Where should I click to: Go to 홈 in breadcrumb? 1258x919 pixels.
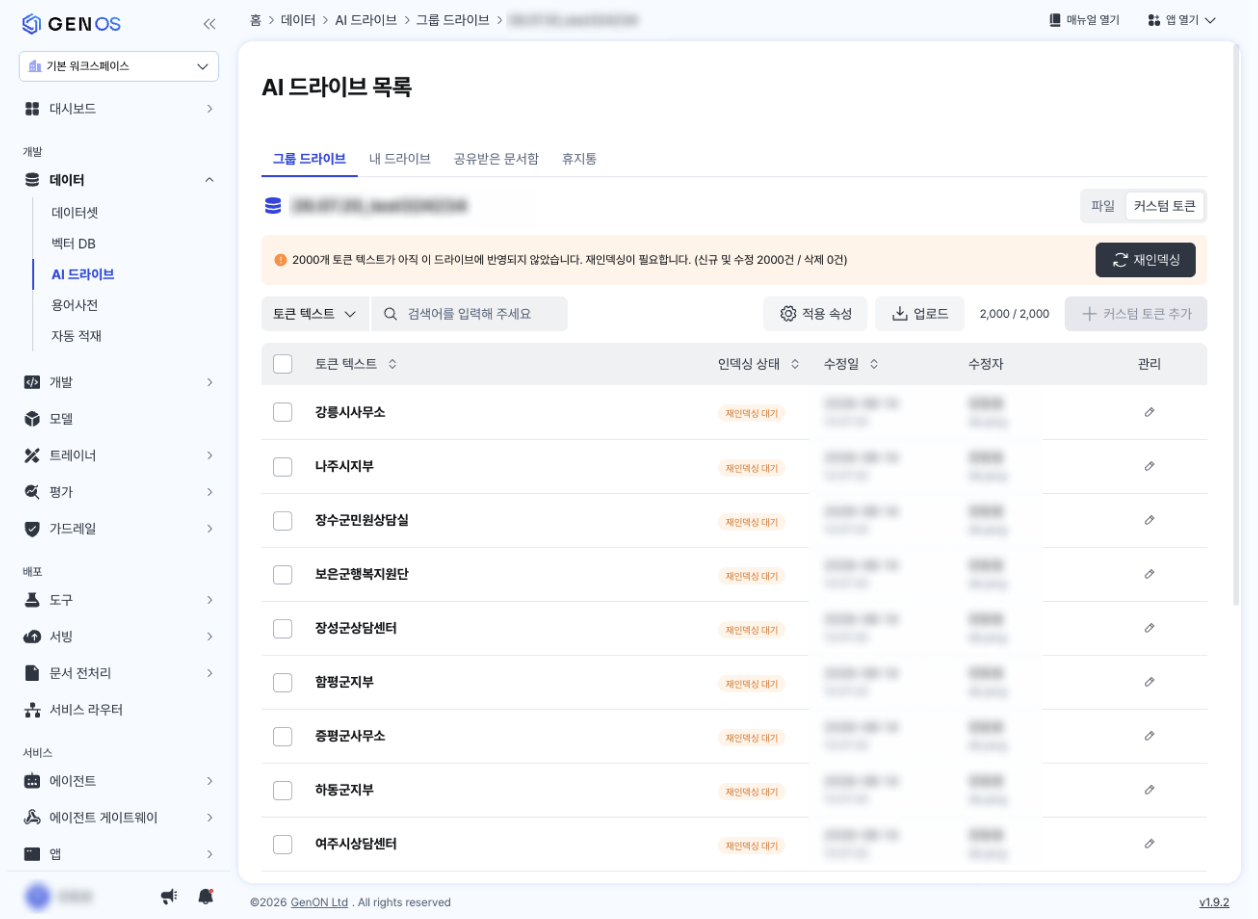click(x=256, y=20)
